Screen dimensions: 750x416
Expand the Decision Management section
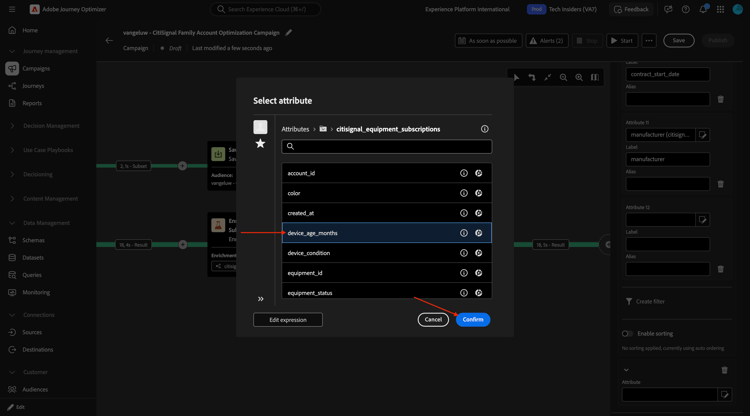tap(12, 126)
